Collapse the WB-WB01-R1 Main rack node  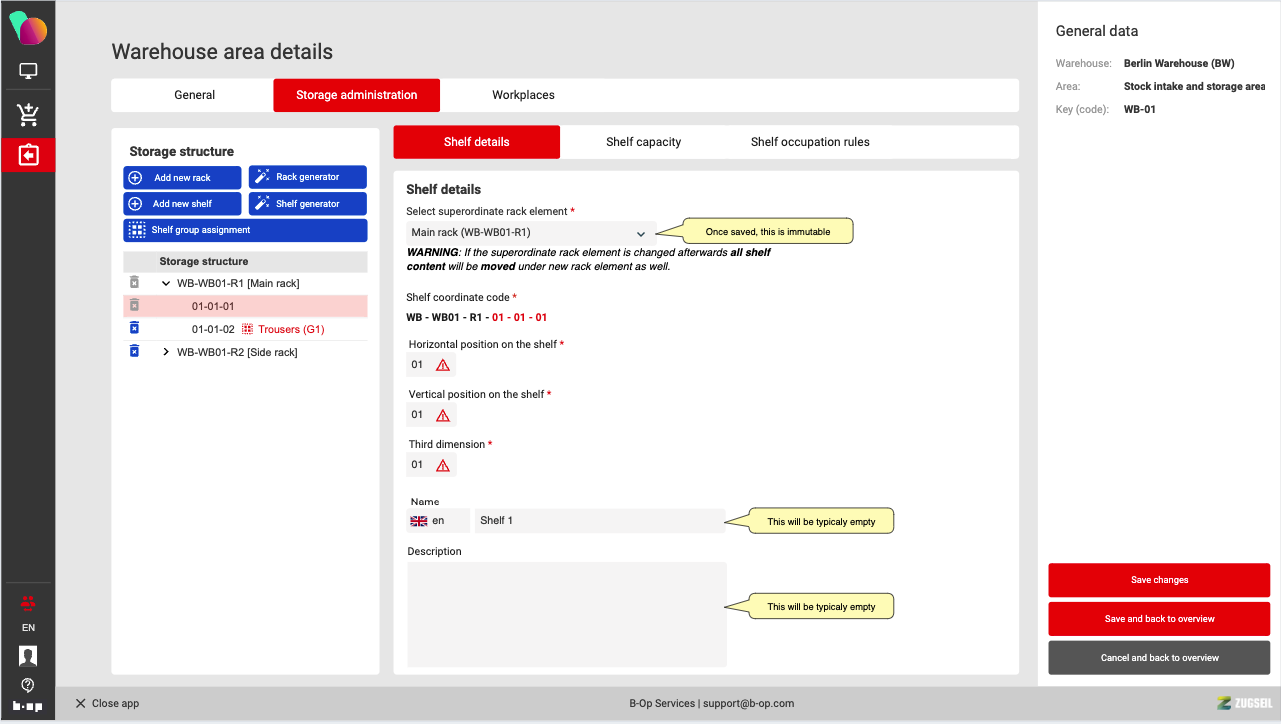pyautogui.click(x=166, y=284)
